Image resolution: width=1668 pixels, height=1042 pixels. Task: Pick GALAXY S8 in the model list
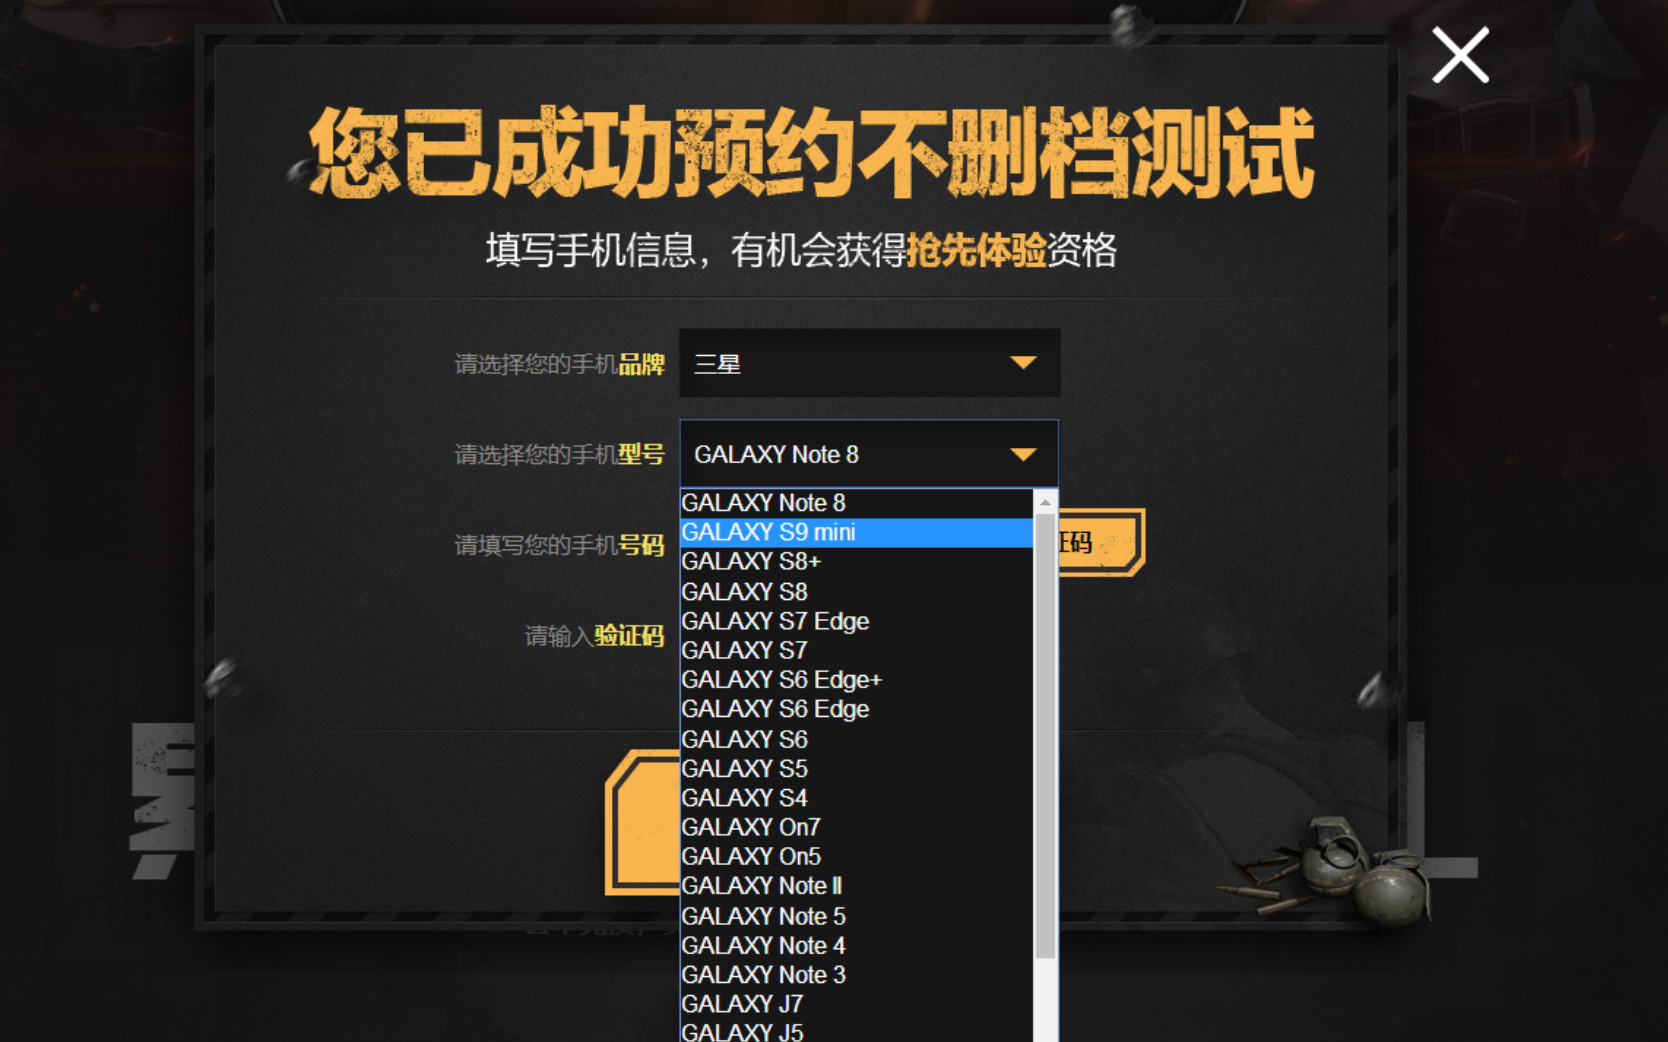coord(856,591)
